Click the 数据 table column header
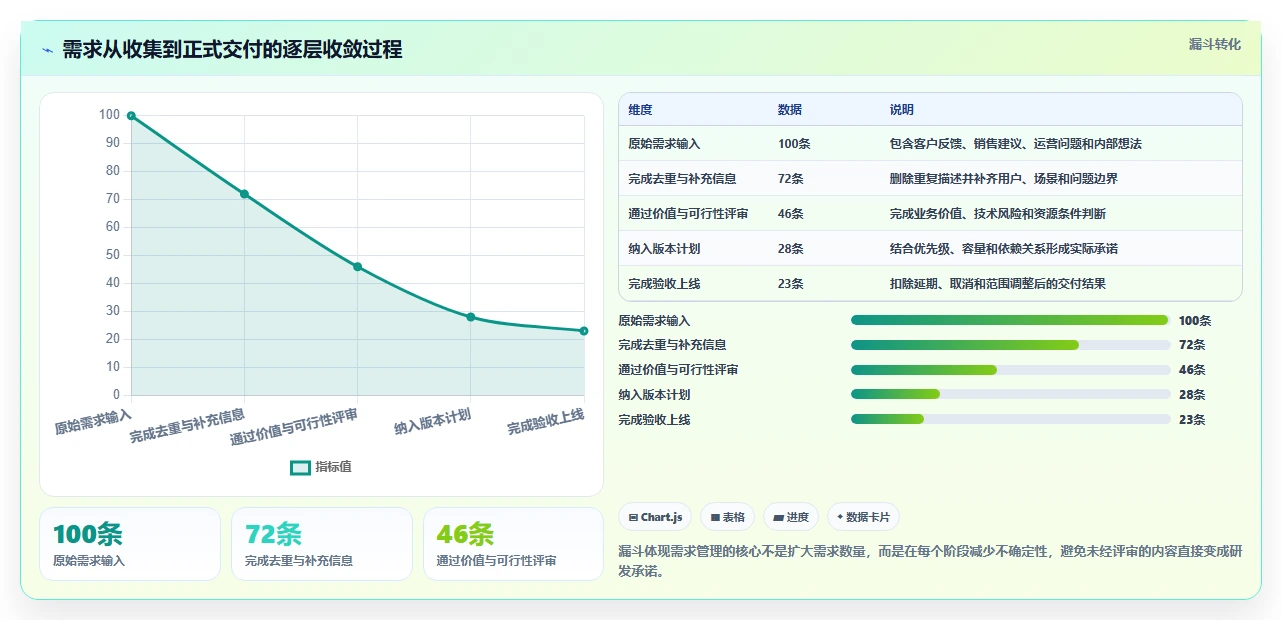 (x=790, y=110)
